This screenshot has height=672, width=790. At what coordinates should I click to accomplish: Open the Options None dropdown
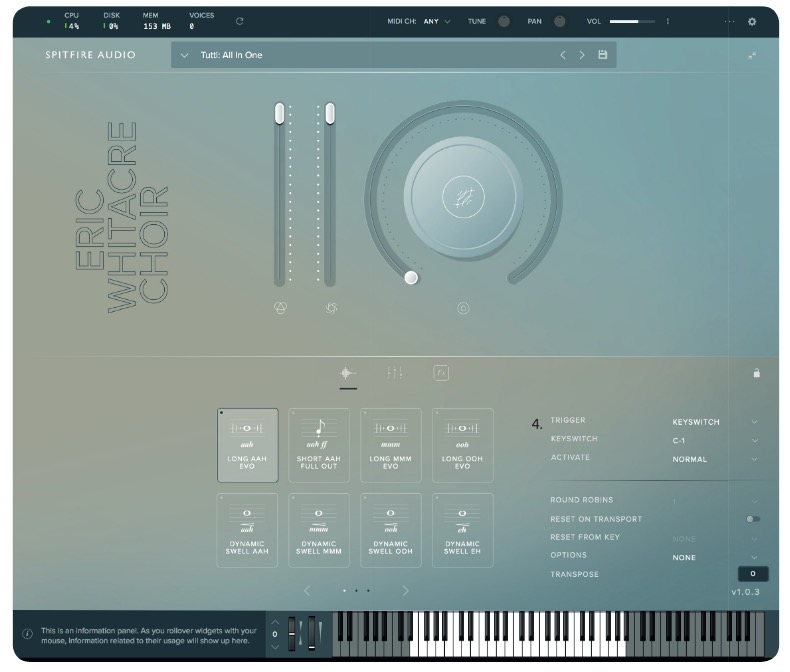tap(714, 558)
